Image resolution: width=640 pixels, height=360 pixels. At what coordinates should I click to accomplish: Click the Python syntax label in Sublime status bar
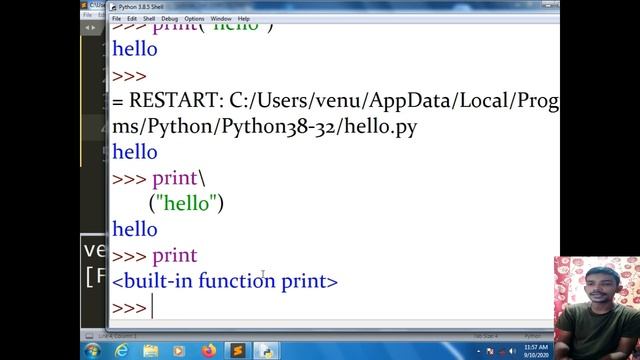(x=532, y=336)
